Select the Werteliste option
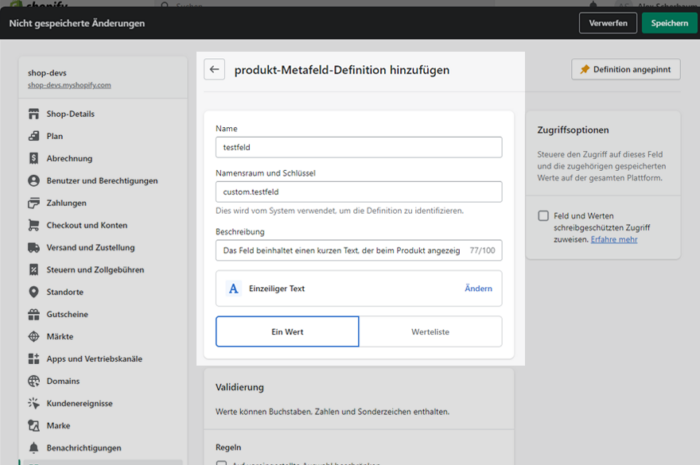 430,331
